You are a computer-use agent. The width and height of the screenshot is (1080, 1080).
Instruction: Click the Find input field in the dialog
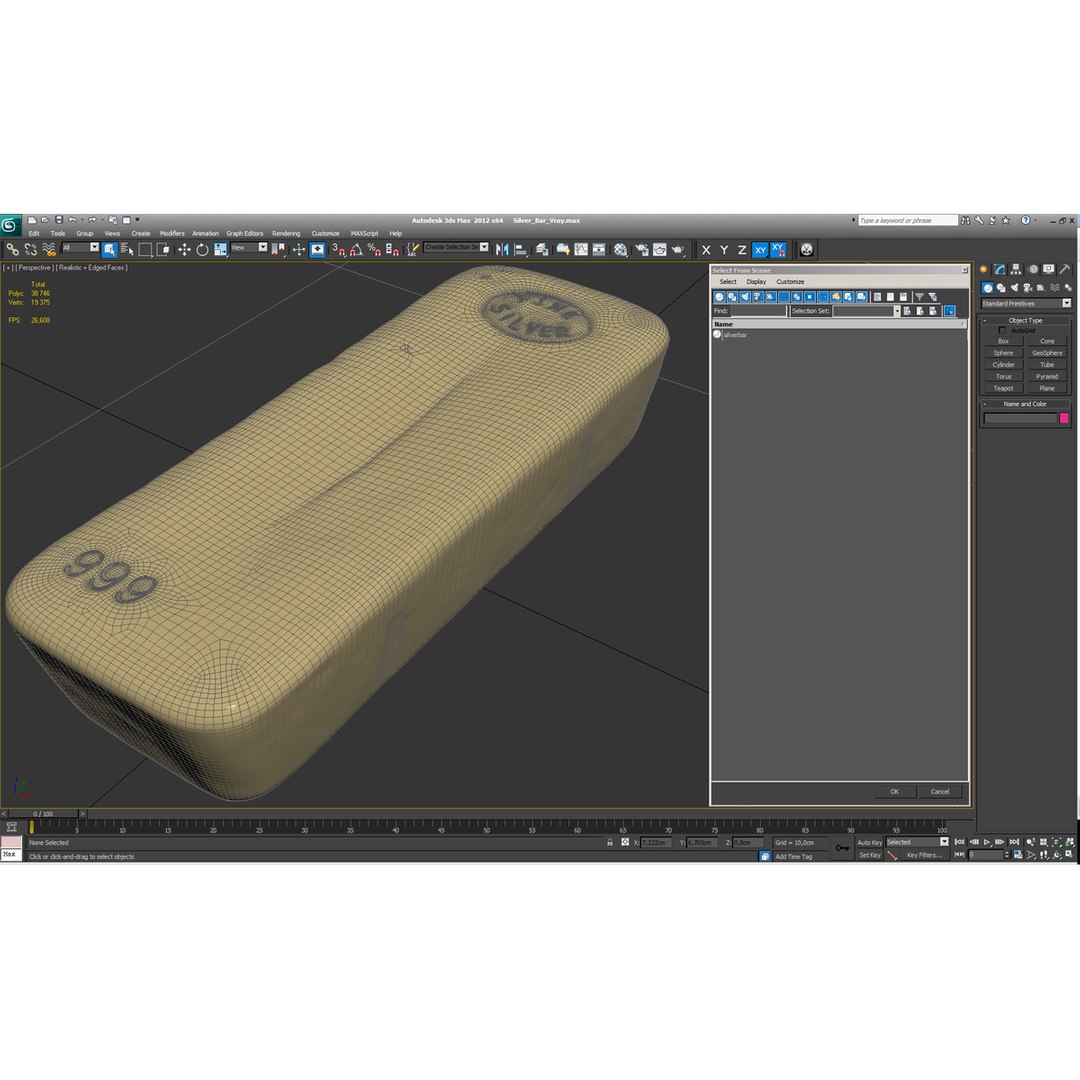758,311
